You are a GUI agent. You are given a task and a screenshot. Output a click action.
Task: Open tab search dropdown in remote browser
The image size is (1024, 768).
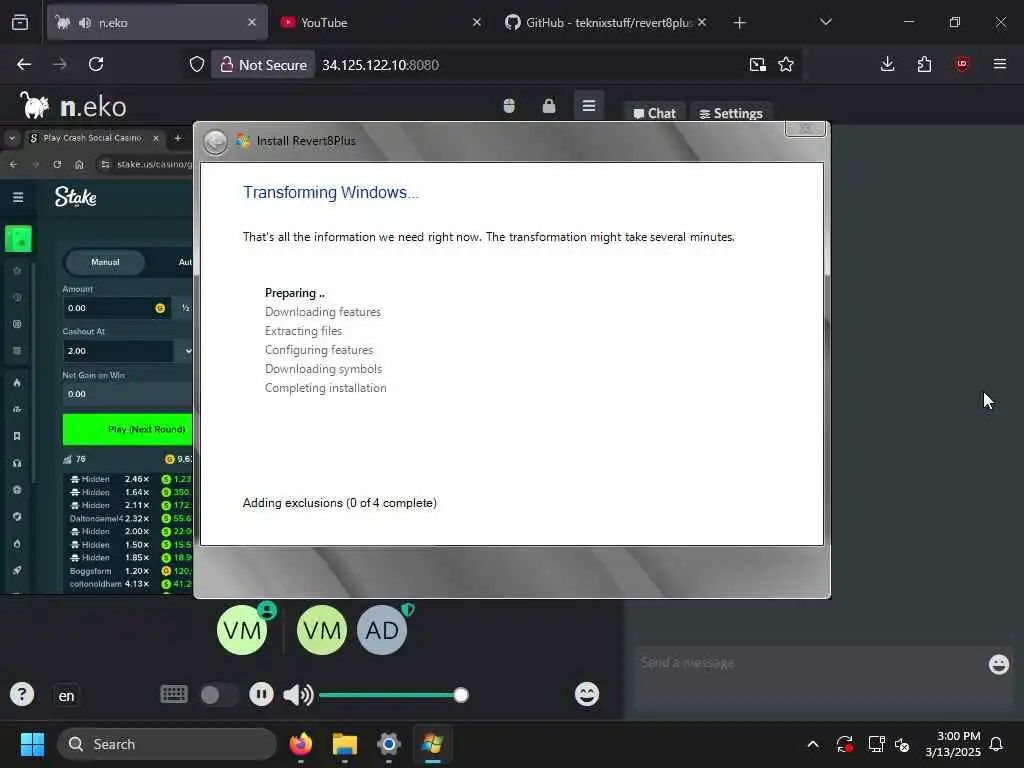[x=12, y=138]
